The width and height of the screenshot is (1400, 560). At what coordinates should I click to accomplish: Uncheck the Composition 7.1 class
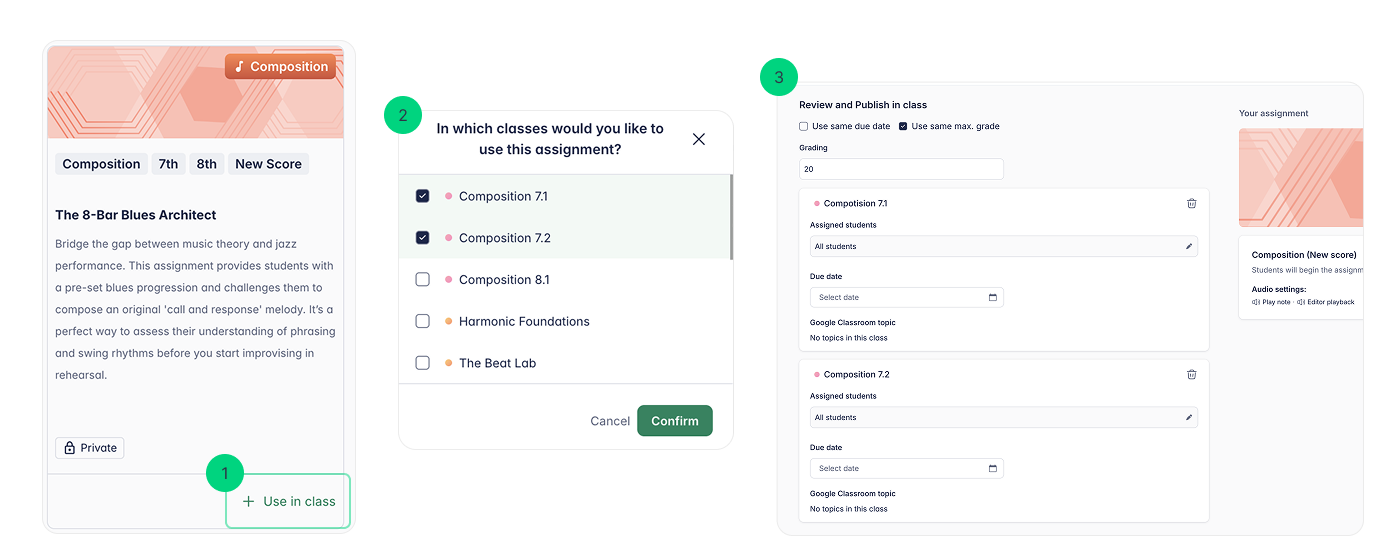tap(423, 196)
